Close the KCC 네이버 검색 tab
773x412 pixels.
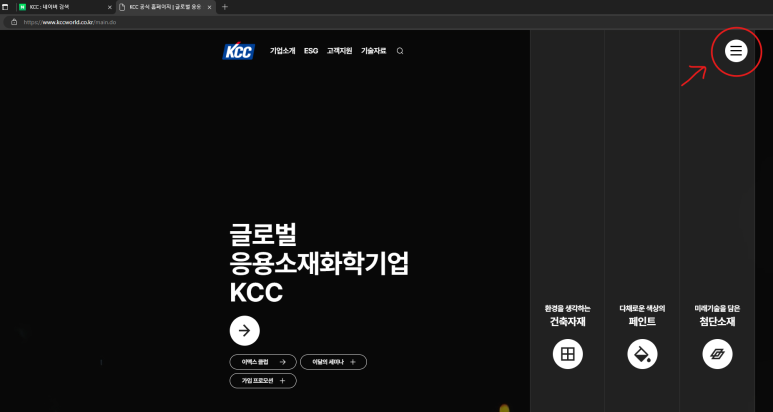109,7
